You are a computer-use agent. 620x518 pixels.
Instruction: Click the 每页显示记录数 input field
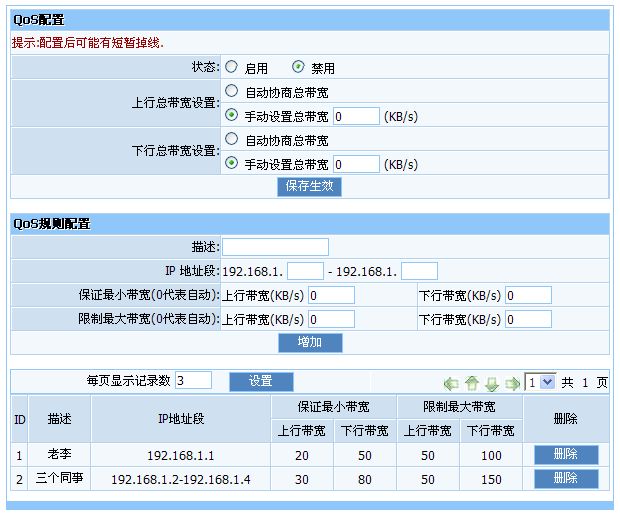tap(193, 381)
